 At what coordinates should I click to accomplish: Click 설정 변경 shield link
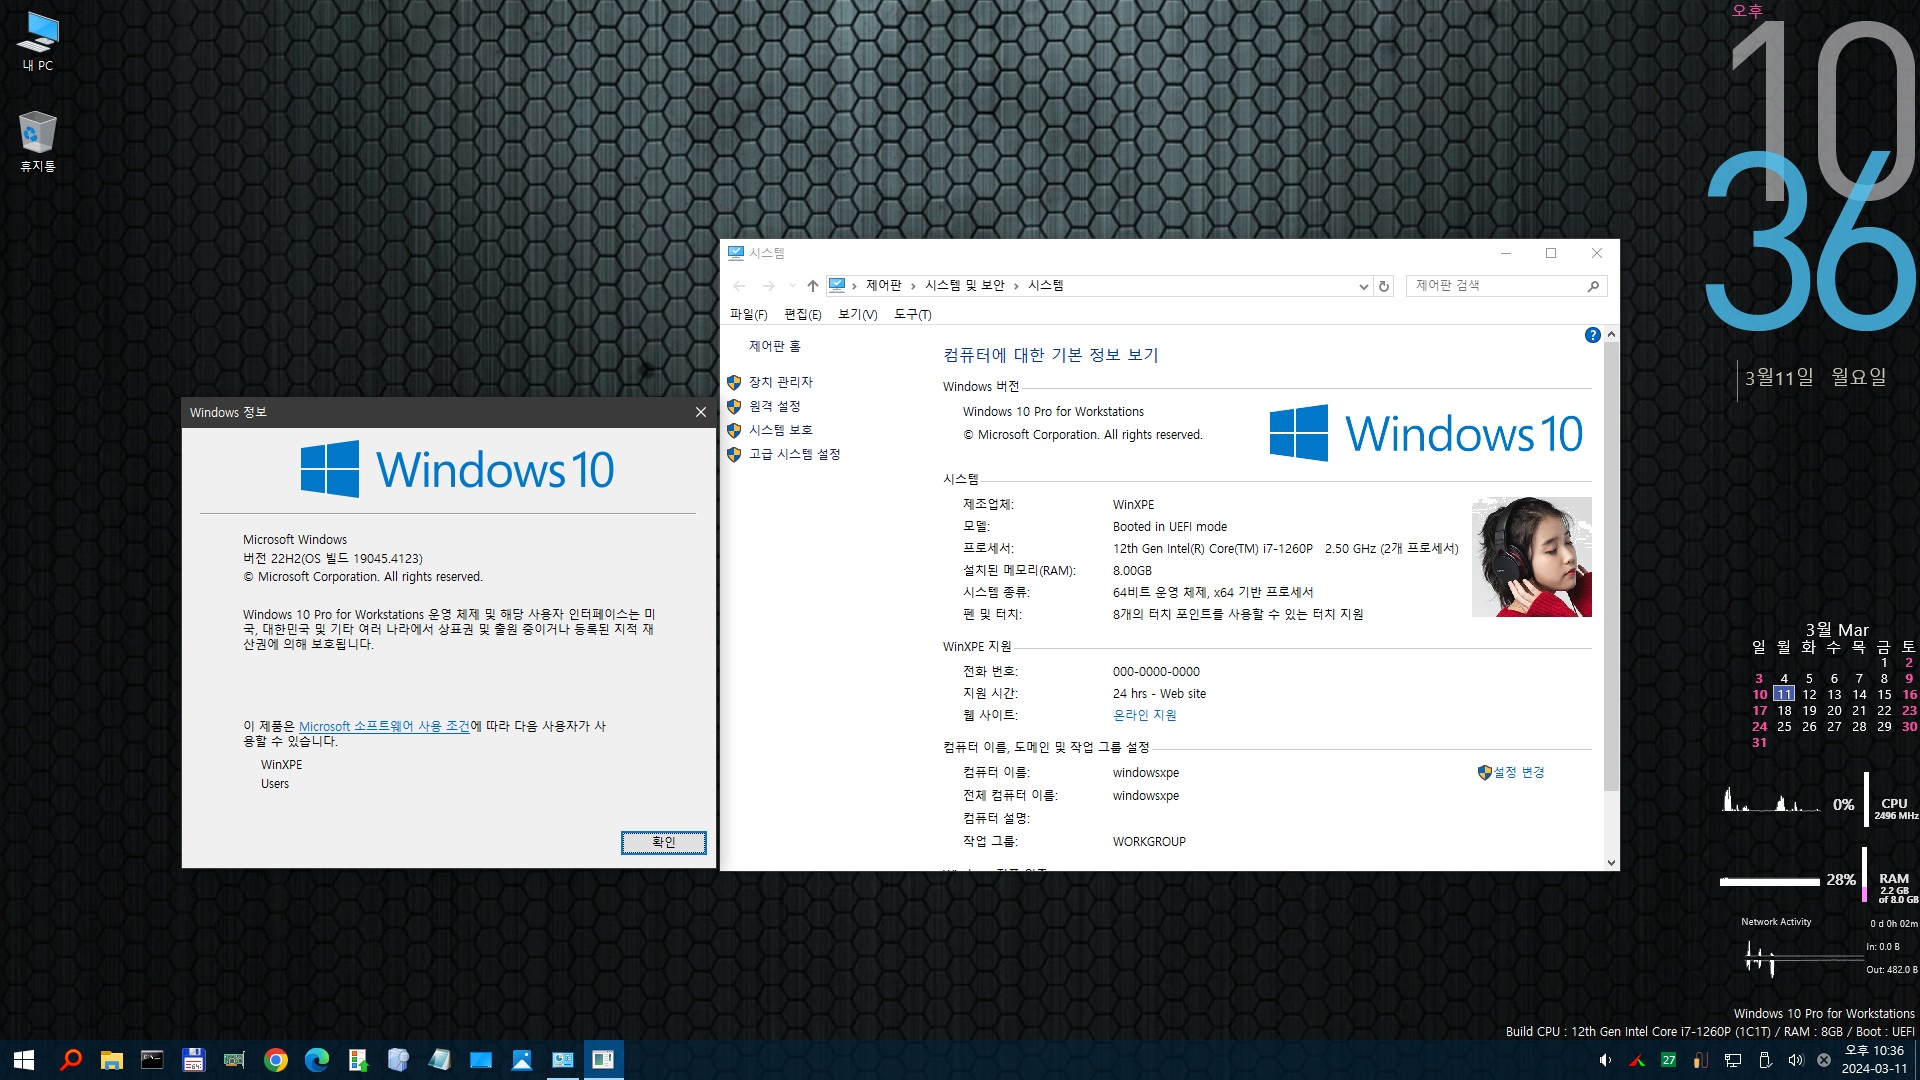(x=1518, y=772)
